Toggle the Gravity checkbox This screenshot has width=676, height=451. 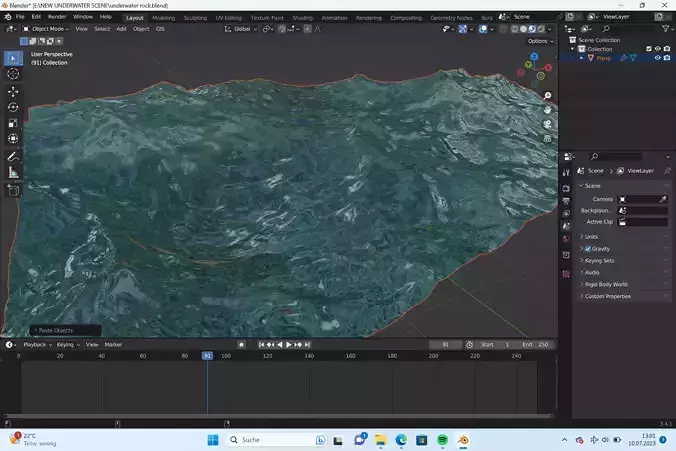point(588,249)
